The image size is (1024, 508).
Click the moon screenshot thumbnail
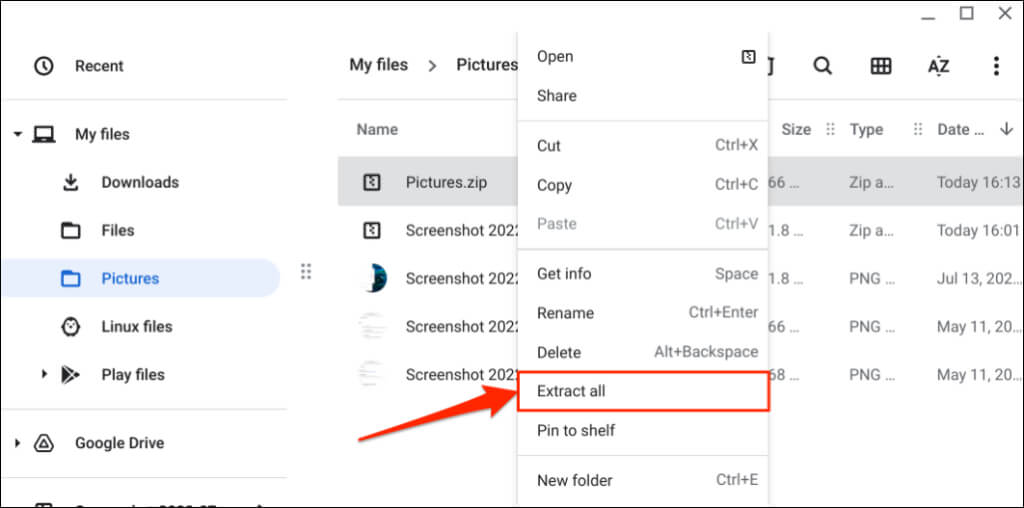[x=372, y=278]
